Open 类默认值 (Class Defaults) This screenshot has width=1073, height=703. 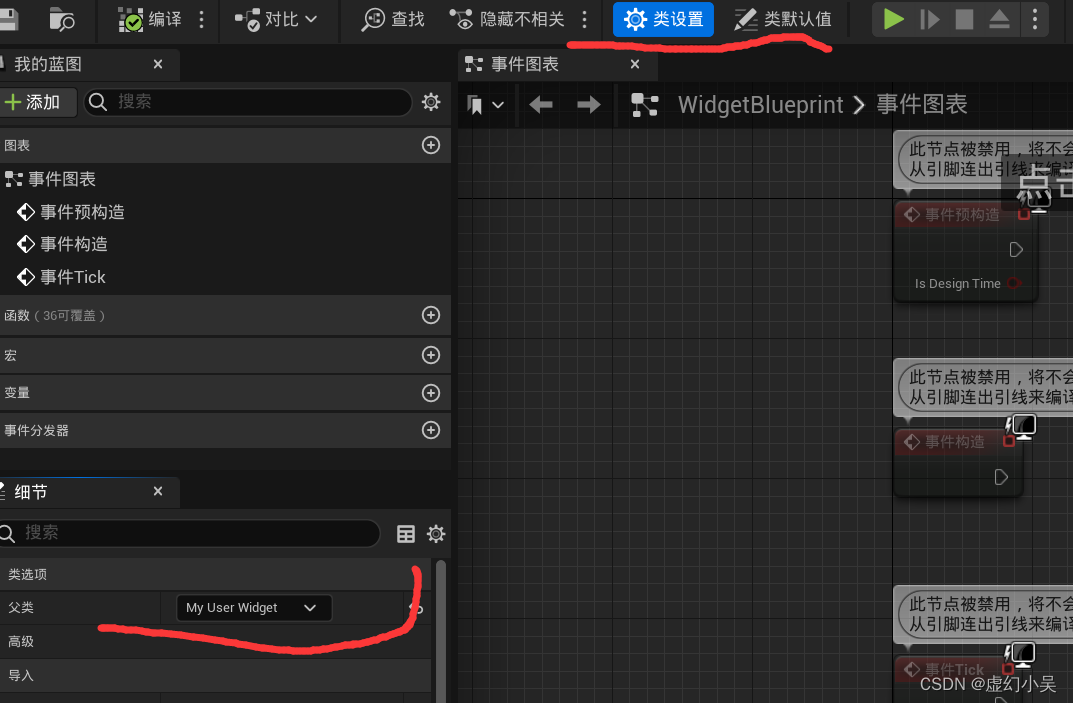coord(784,20)
